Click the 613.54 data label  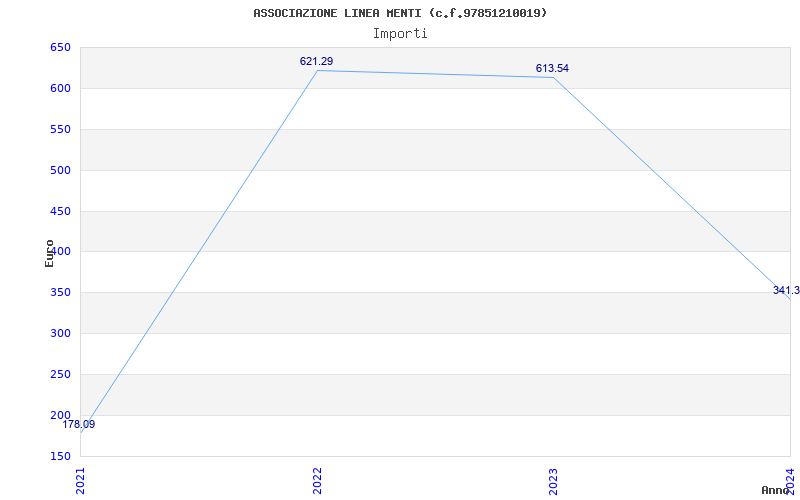pyautogui.click(x=552, y=68)
